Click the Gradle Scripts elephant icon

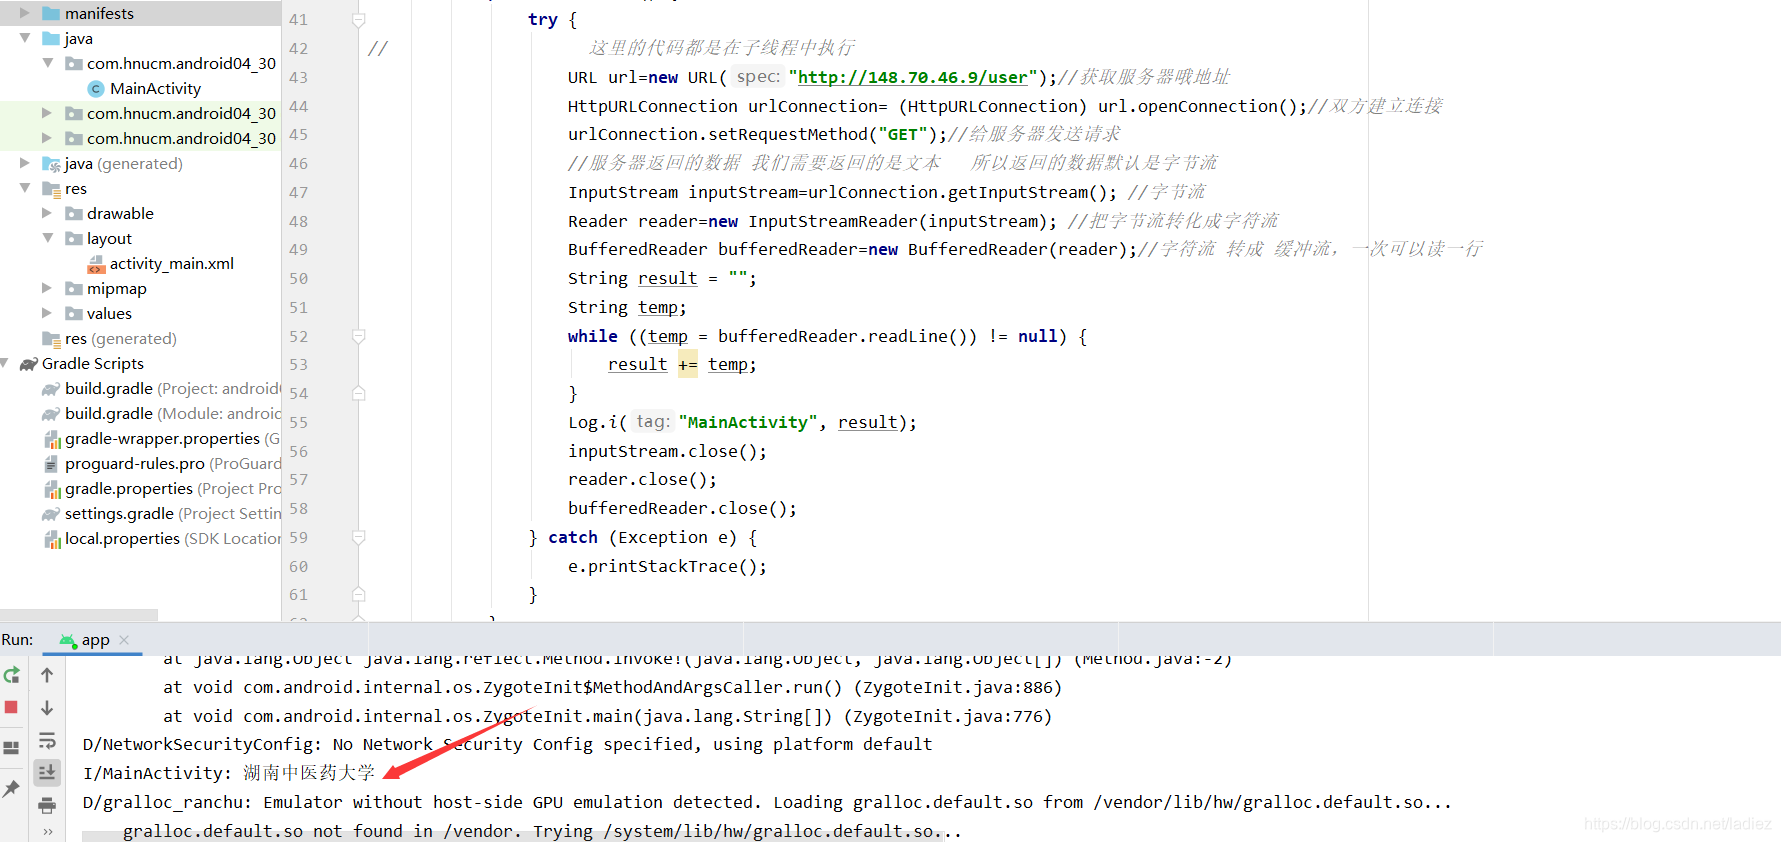pyautogui.click(x=29, y=364)
